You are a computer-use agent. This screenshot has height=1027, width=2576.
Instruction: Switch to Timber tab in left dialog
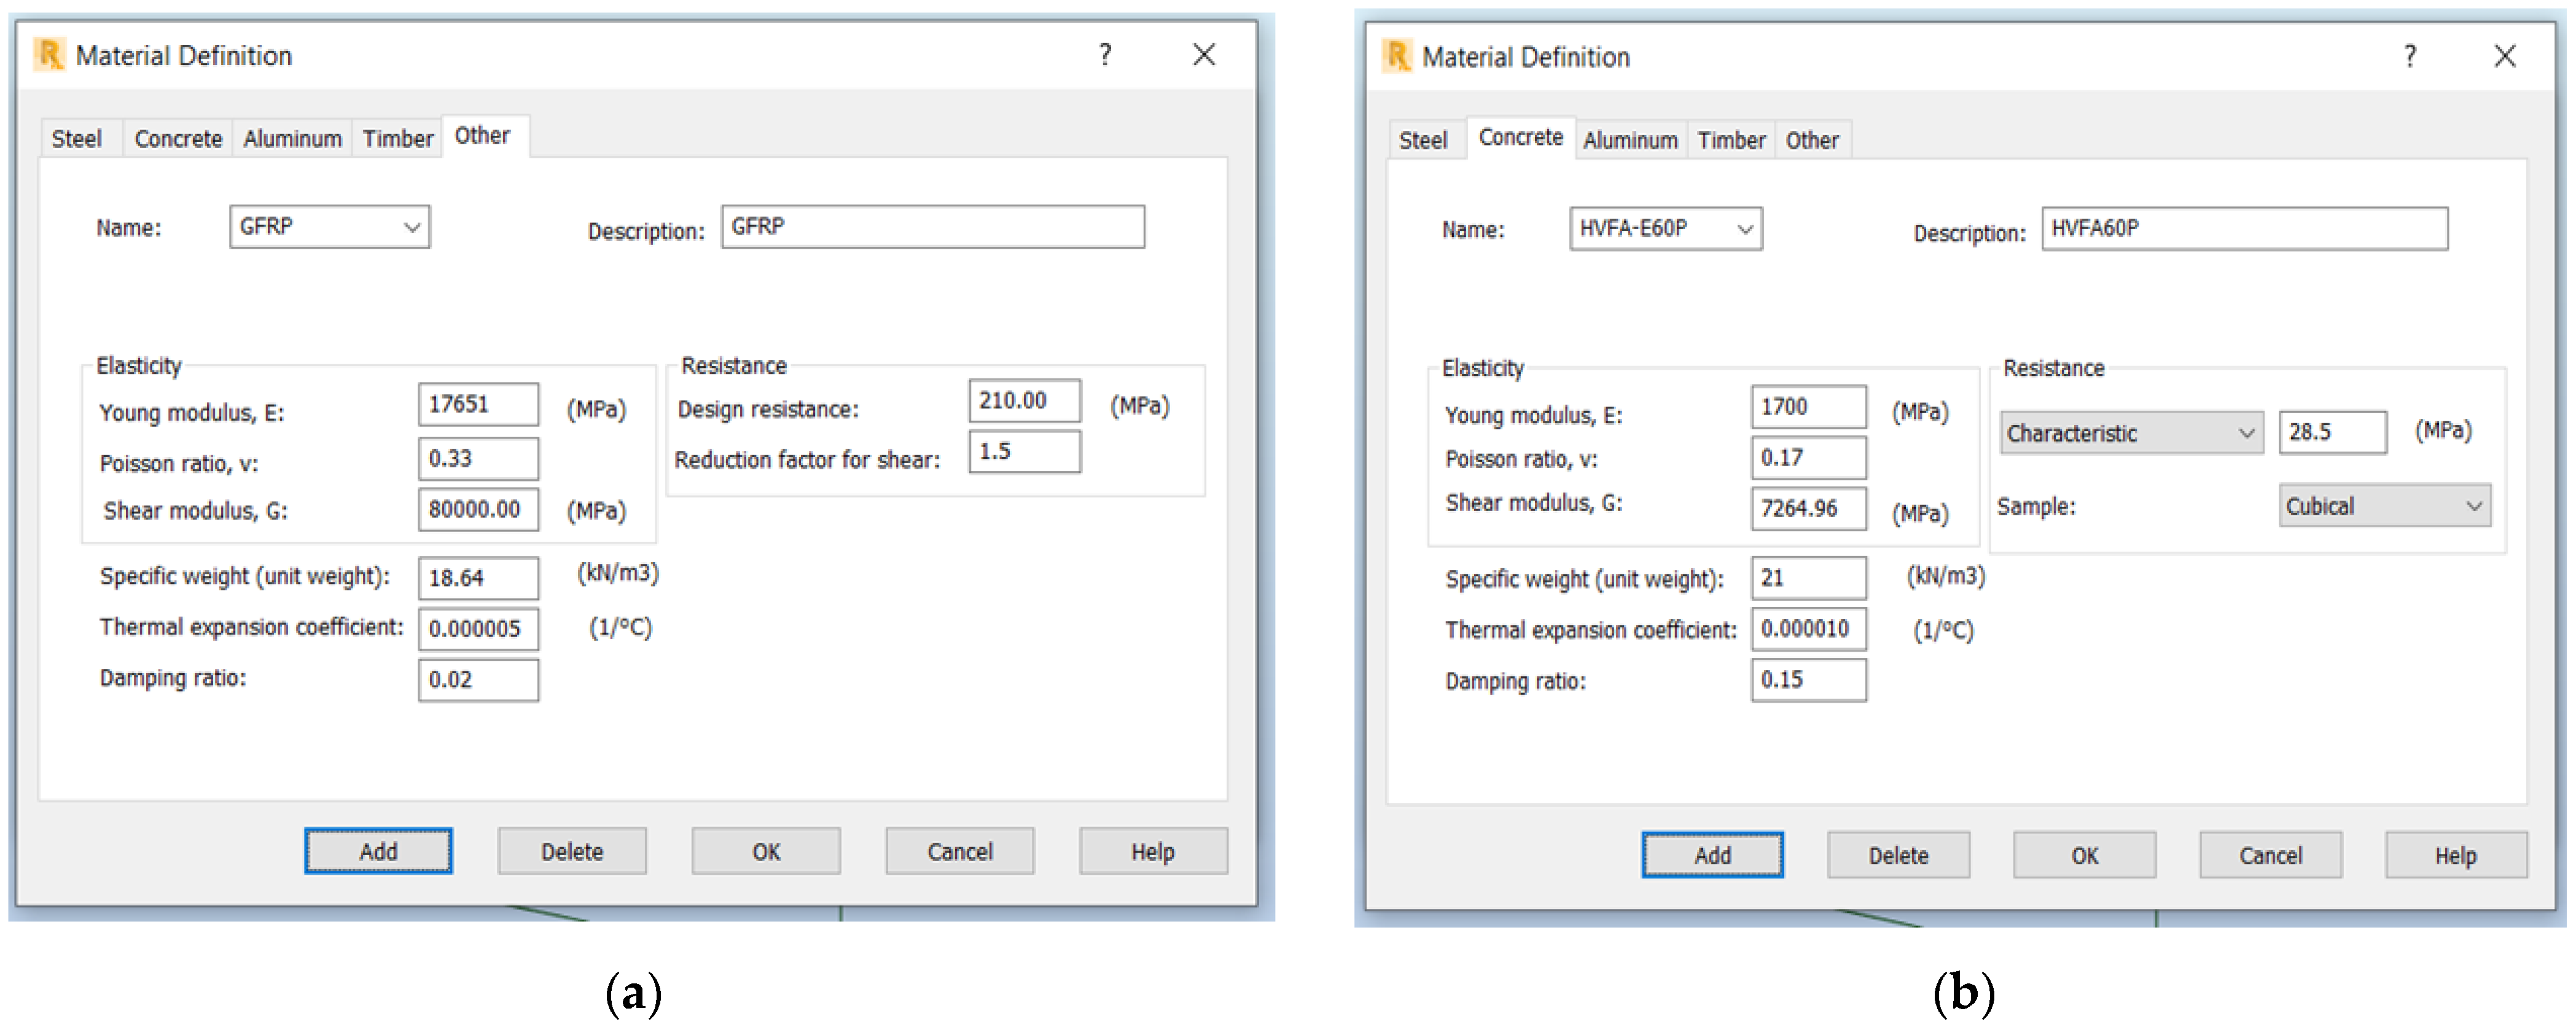click(x=397, y=139)
